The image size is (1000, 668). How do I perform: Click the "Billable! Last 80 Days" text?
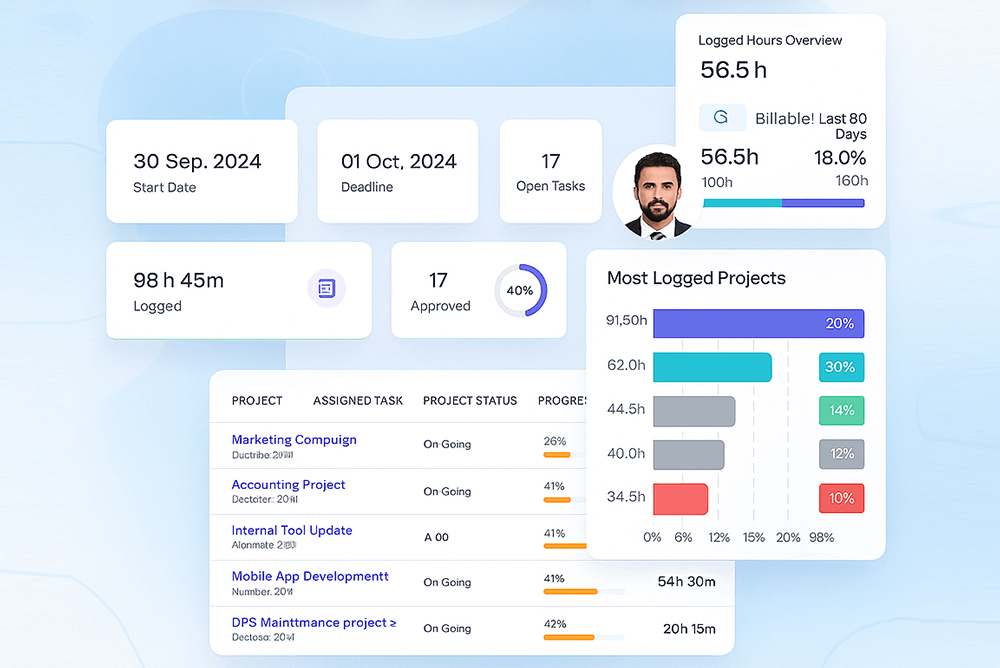[x=811, y=126]
